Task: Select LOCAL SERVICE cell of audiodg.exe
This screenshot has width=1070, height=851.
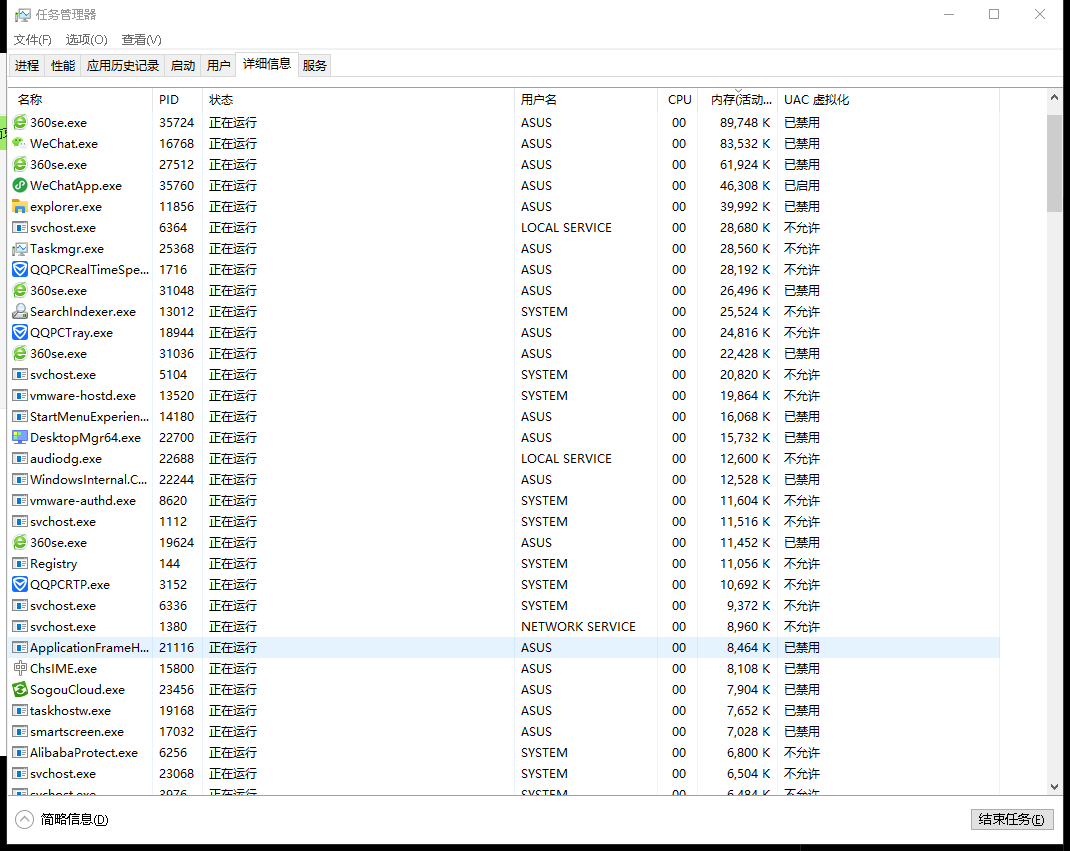Action: click(x=566, y=459)
